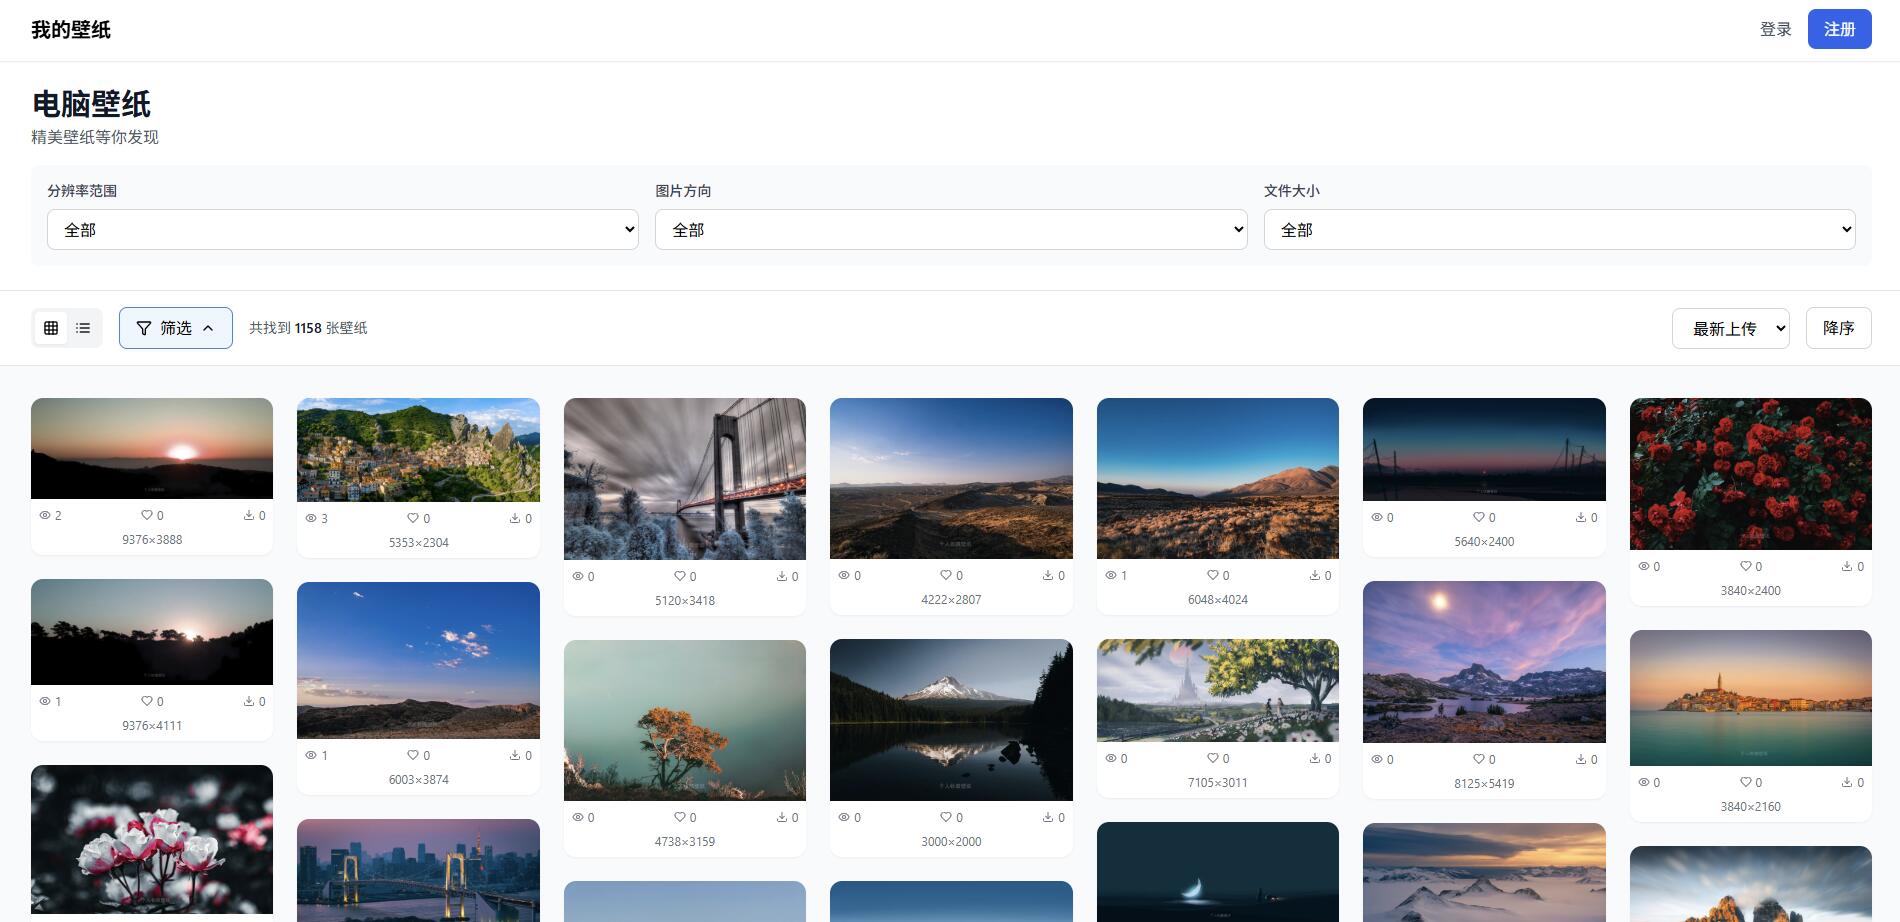
Task: Open the mountain plain wallpaper 6048×4024
Action: 1217,478
